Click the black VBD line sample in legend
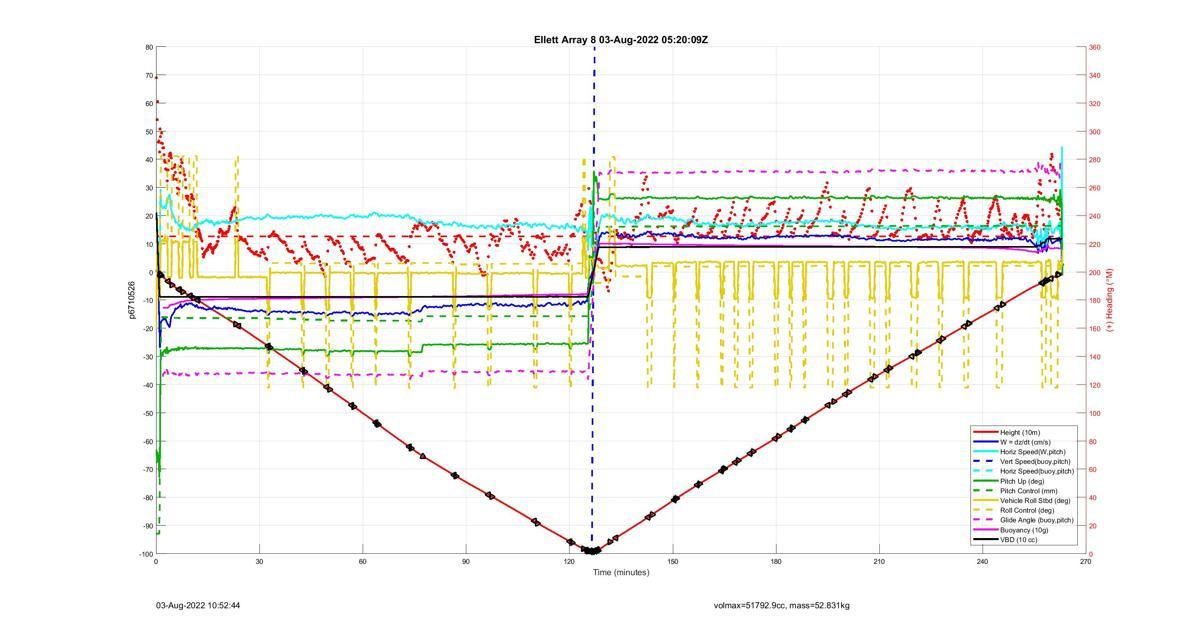This screenshot has width=1200, height=622. (x=985, y=540)
